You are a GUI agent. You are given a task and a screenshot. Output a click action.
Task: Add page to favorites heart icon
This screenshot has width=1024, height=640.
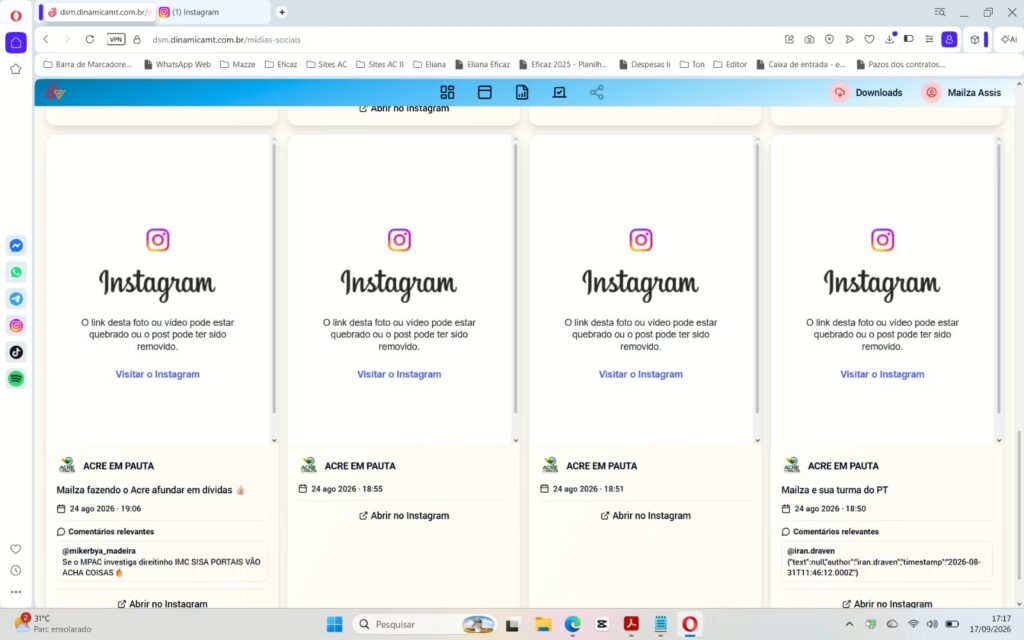tap(869, 39)
